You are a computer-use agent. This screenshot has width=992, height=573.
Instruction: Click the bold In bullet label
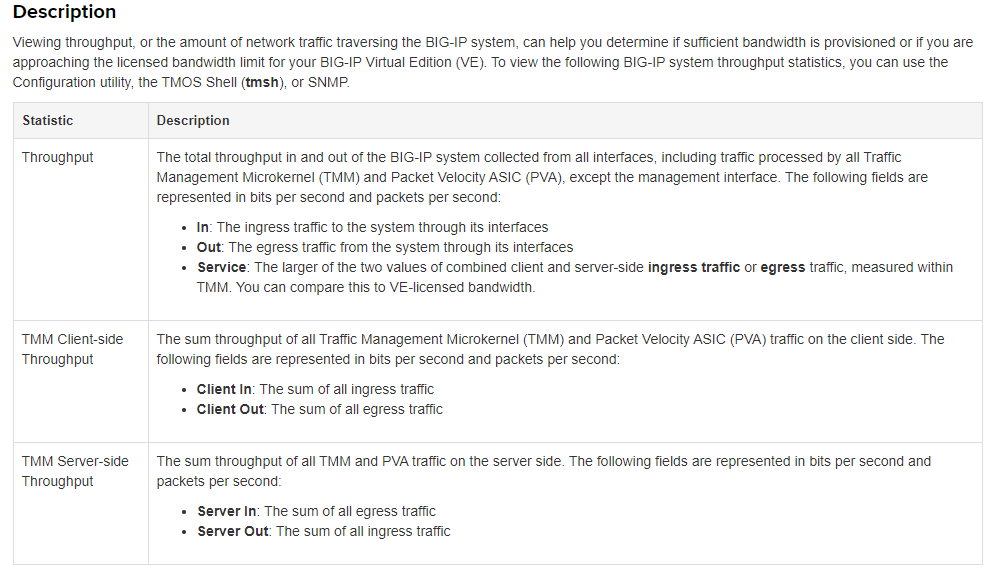tap(203, 227)
